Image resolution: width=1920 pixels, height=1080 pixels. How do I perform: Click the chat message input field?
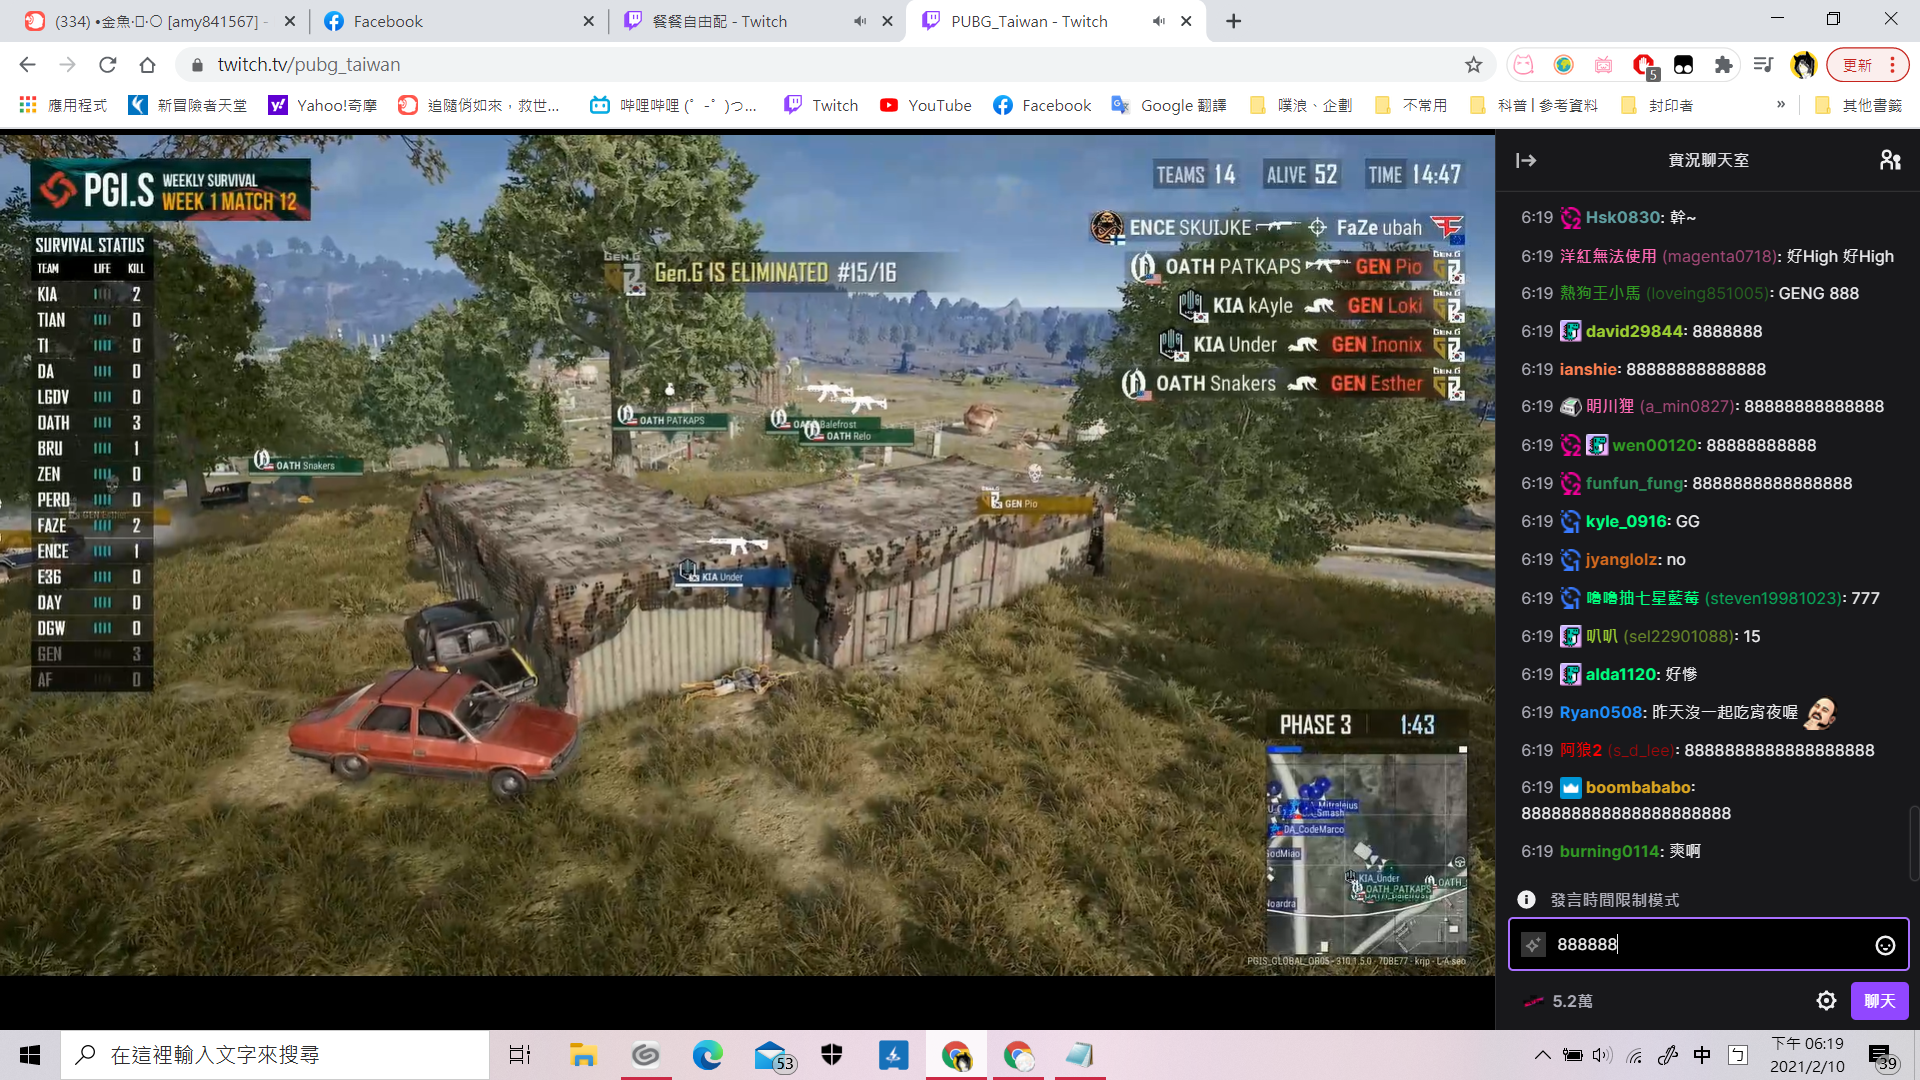pyautogui.click(x=1708, y=944)
